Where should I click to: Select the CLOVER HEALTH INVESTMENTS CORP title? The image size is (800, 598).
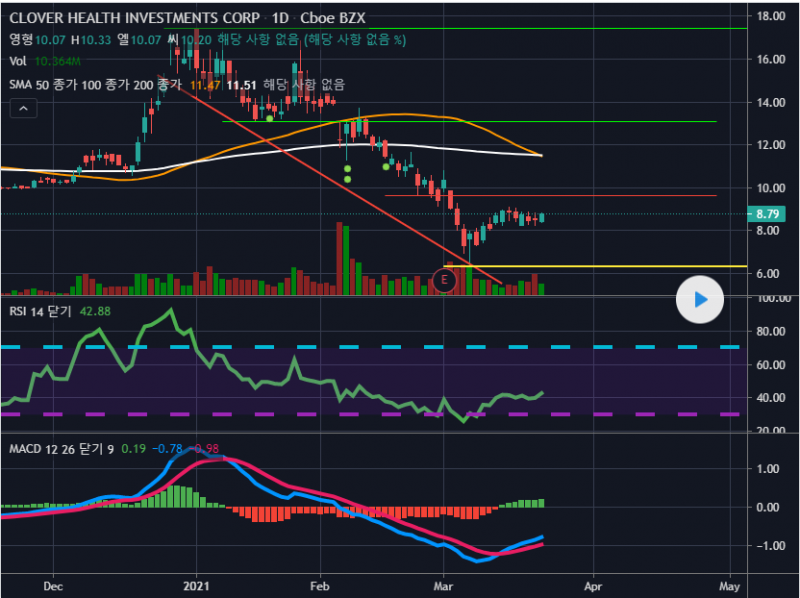[x=135, y=18]
